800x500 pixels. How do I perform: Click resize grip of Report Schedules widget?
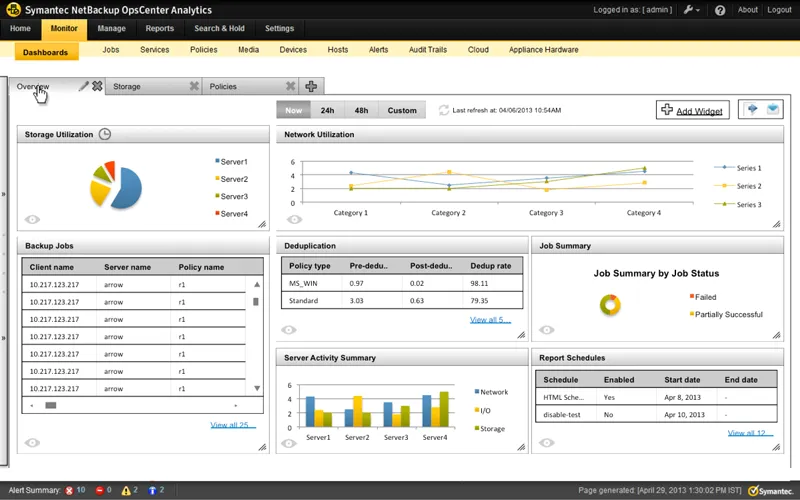click(777, 447)
